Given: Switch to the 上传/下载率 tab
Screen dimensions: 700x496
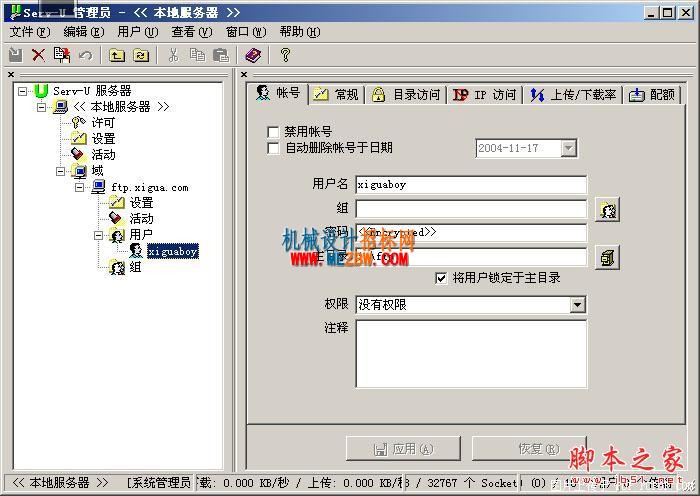Looking at the screenshot, I should click(573, 95).
